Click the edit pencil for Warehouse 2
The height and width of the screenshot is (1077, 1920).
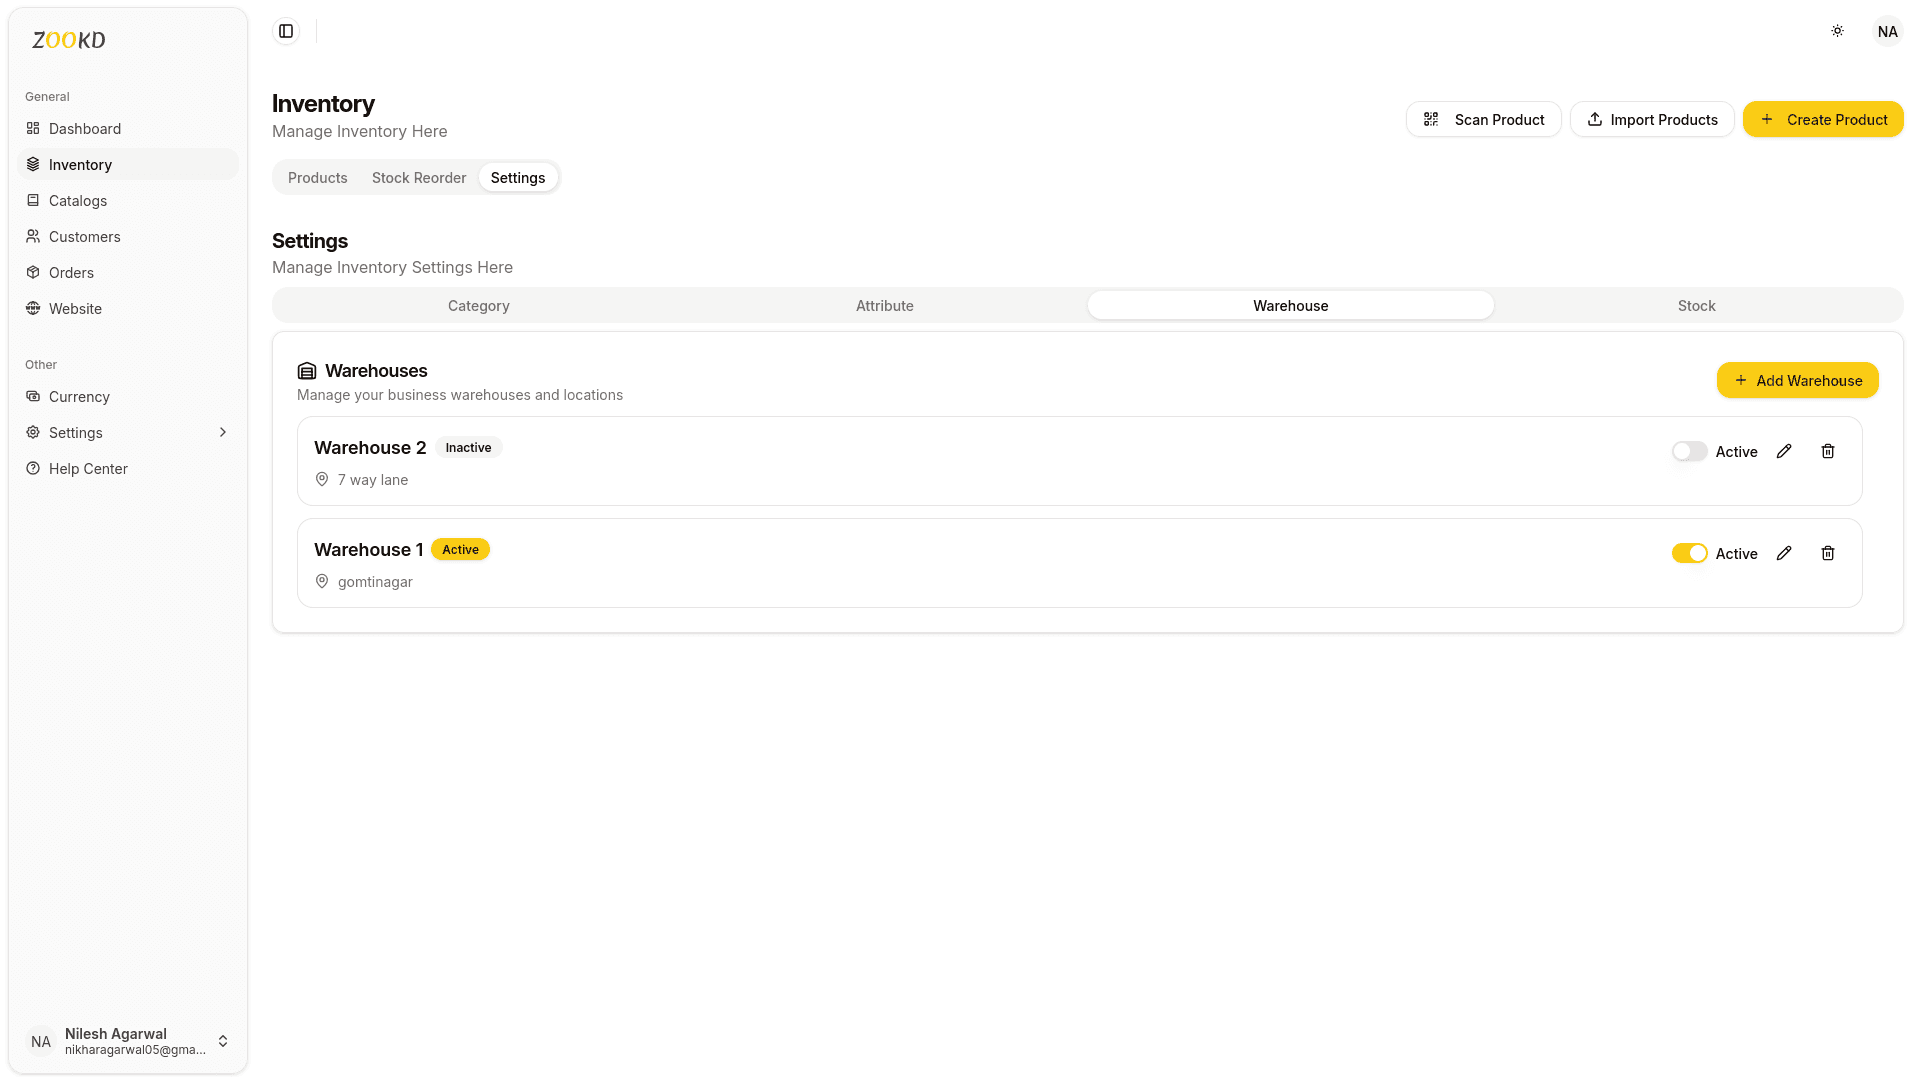click(1784, 451)
